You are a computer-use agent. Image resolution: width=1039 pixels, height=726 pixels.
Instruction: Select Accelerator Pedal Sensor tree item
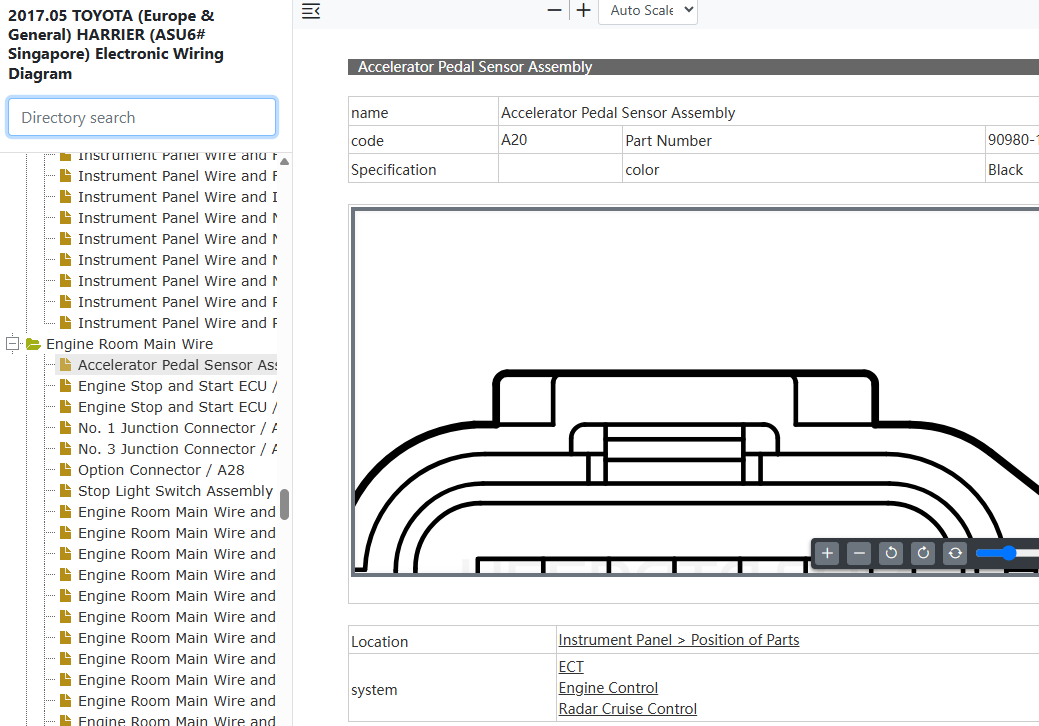[177, 365]
